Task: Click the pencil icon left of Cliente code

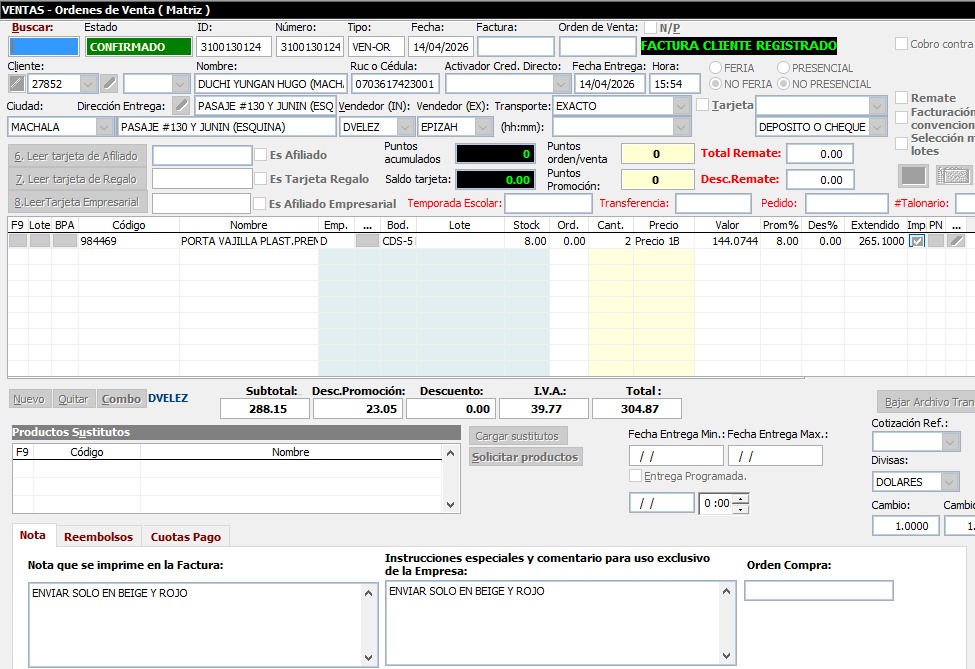Action: click(x=17, y=84)
